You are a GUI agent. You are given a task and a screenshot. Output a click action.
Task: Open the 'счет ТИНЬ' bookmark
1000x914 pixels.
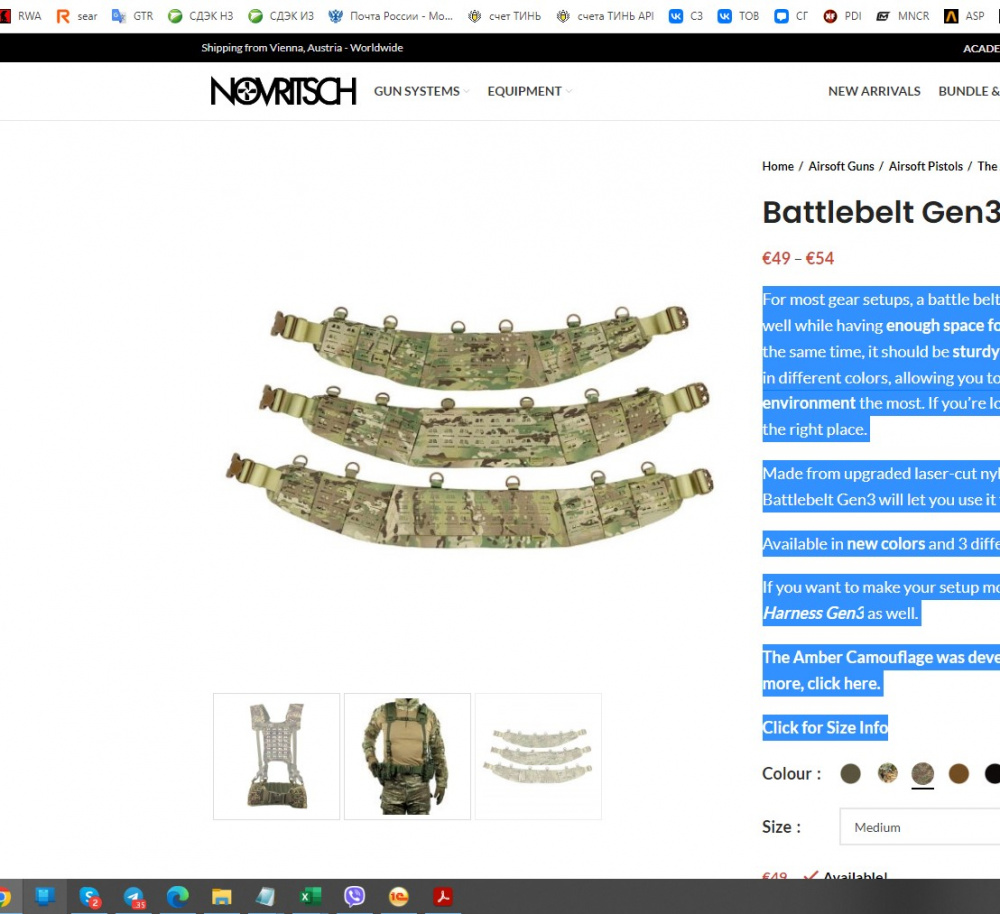tap(504, 16)
